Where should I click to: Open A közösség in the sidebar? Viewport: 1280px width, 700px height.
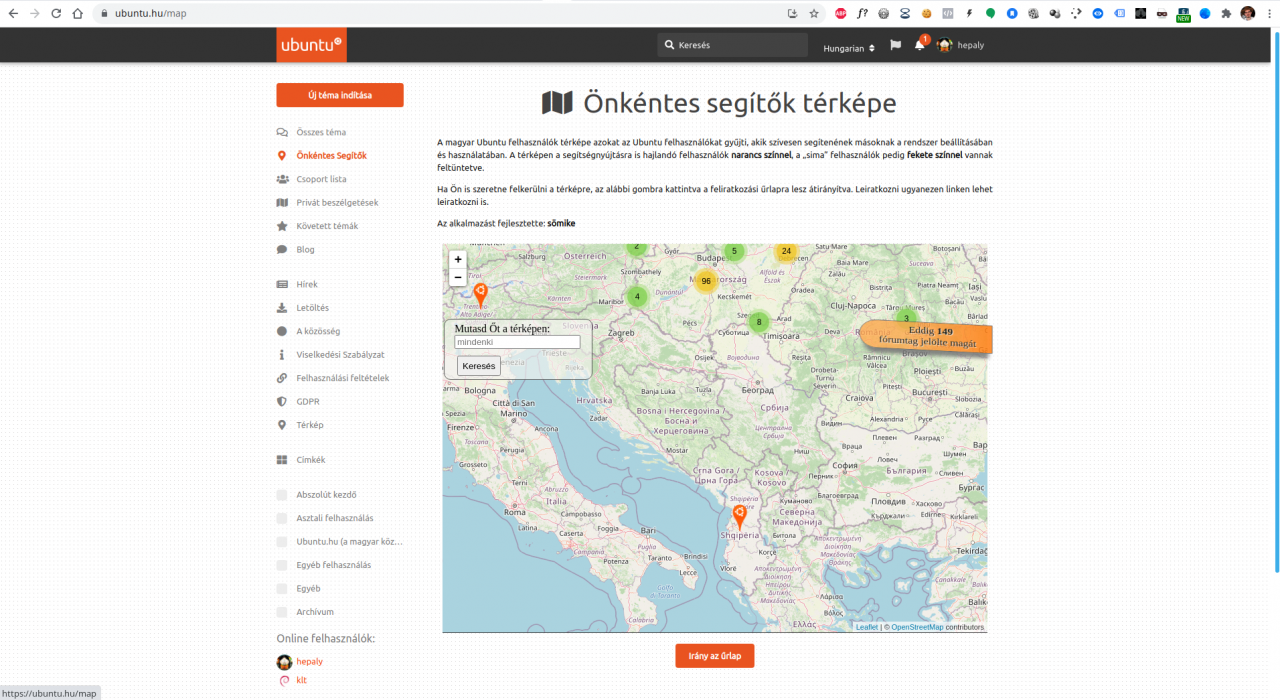[318, 331]
